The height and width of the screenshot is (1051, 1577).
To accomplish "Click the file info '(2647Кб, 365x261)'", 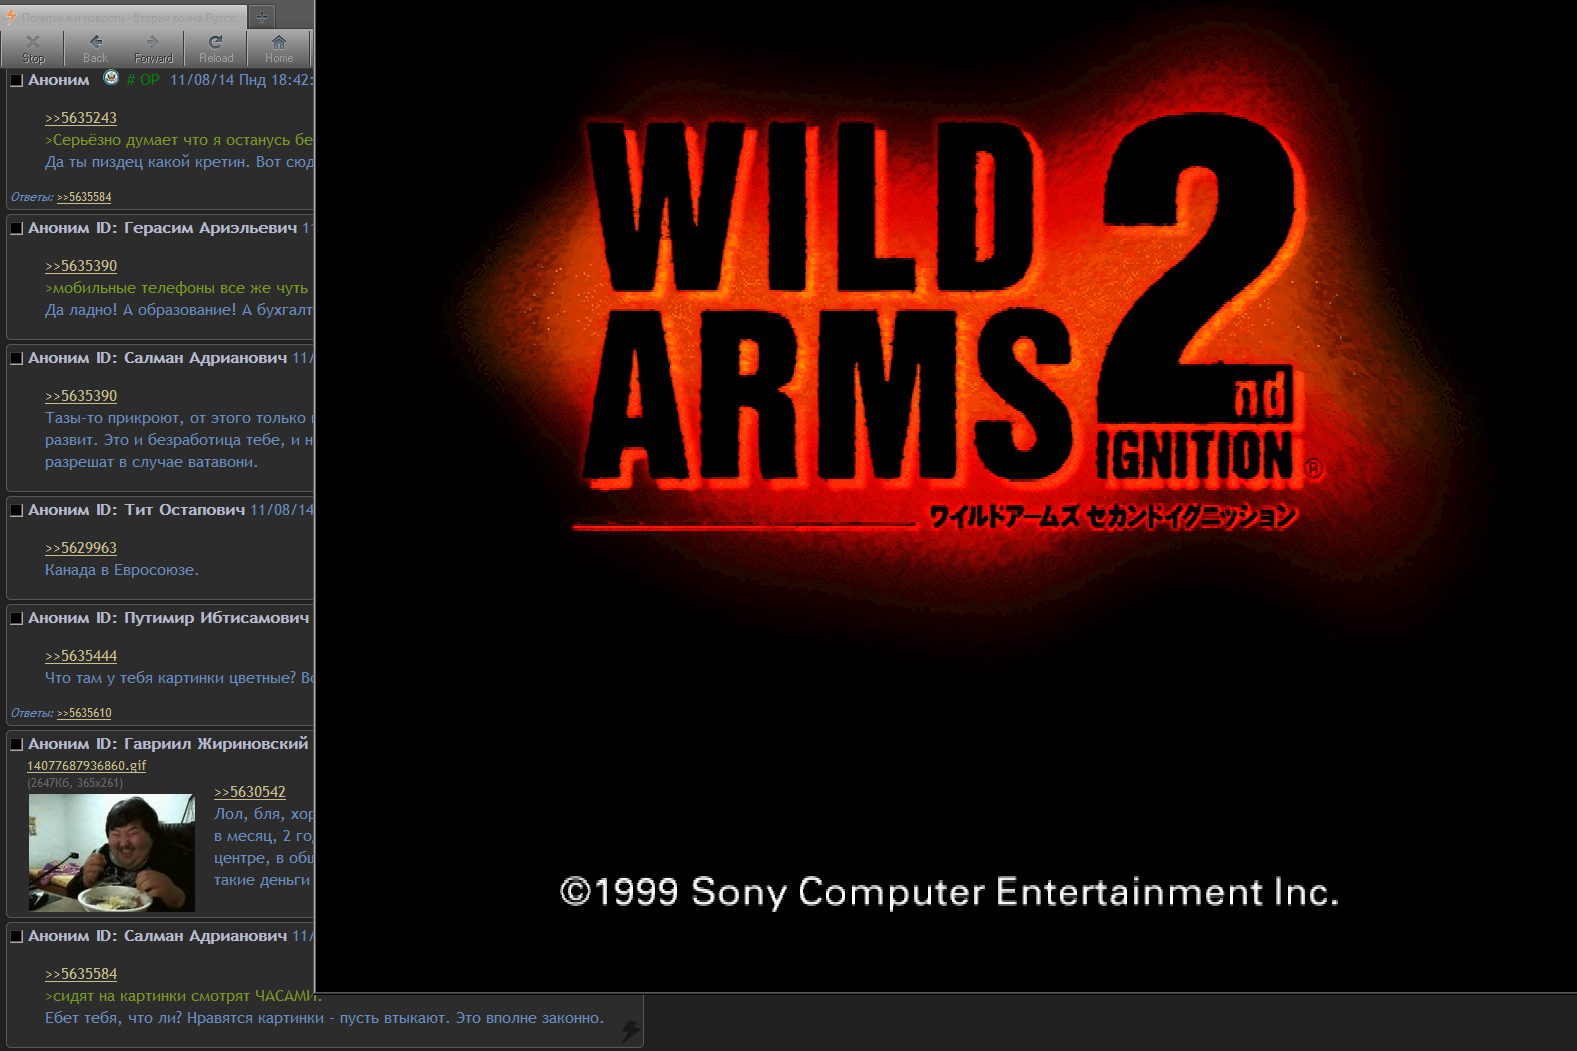I will (x=75, y=783).
